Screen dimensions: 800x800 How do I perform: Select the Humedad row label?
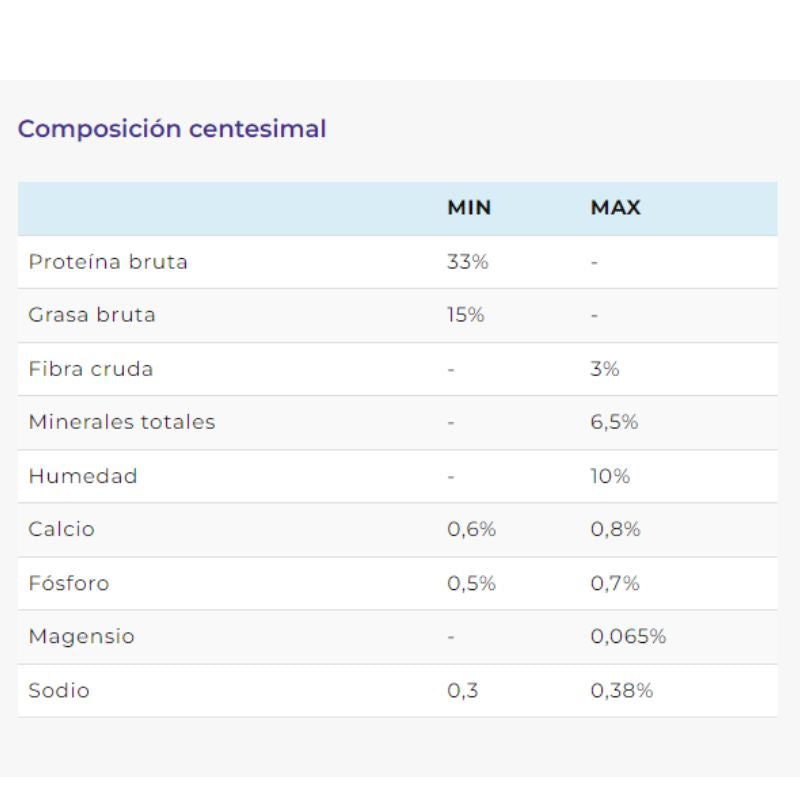click(x=83, y=476)
